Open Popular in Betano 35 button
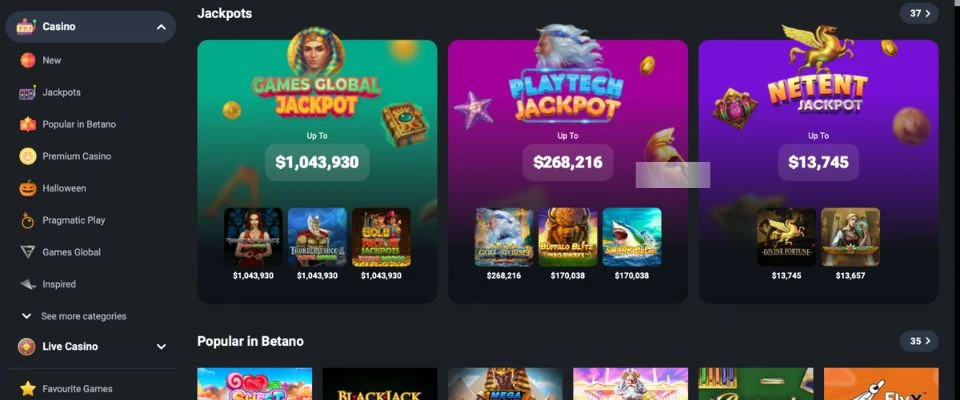The height and width of the screenshot is (400, 960). (x=919, y=341)
